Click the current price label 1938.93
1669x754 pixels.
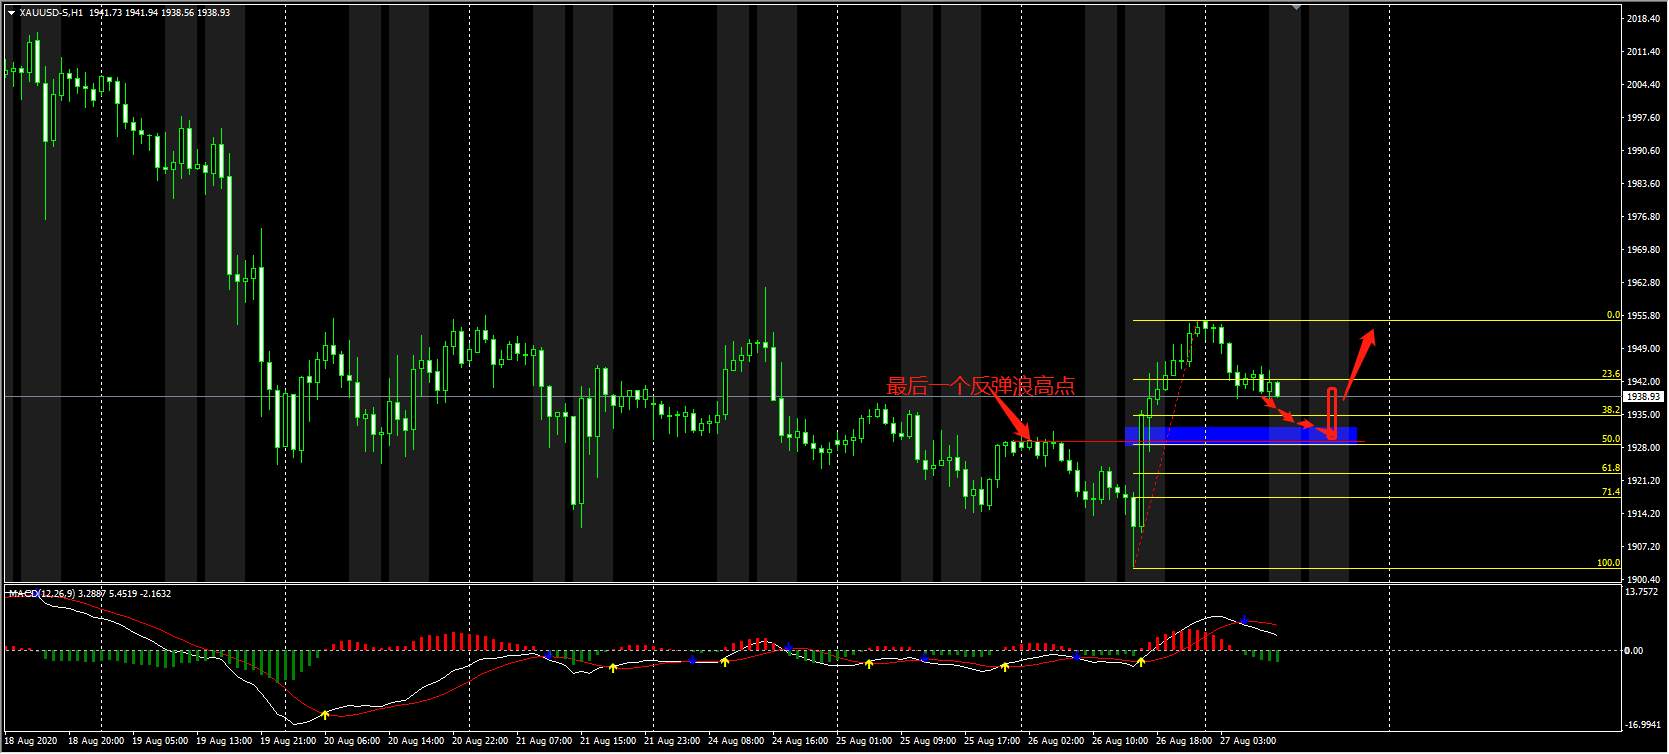[x=1644, y=397]
